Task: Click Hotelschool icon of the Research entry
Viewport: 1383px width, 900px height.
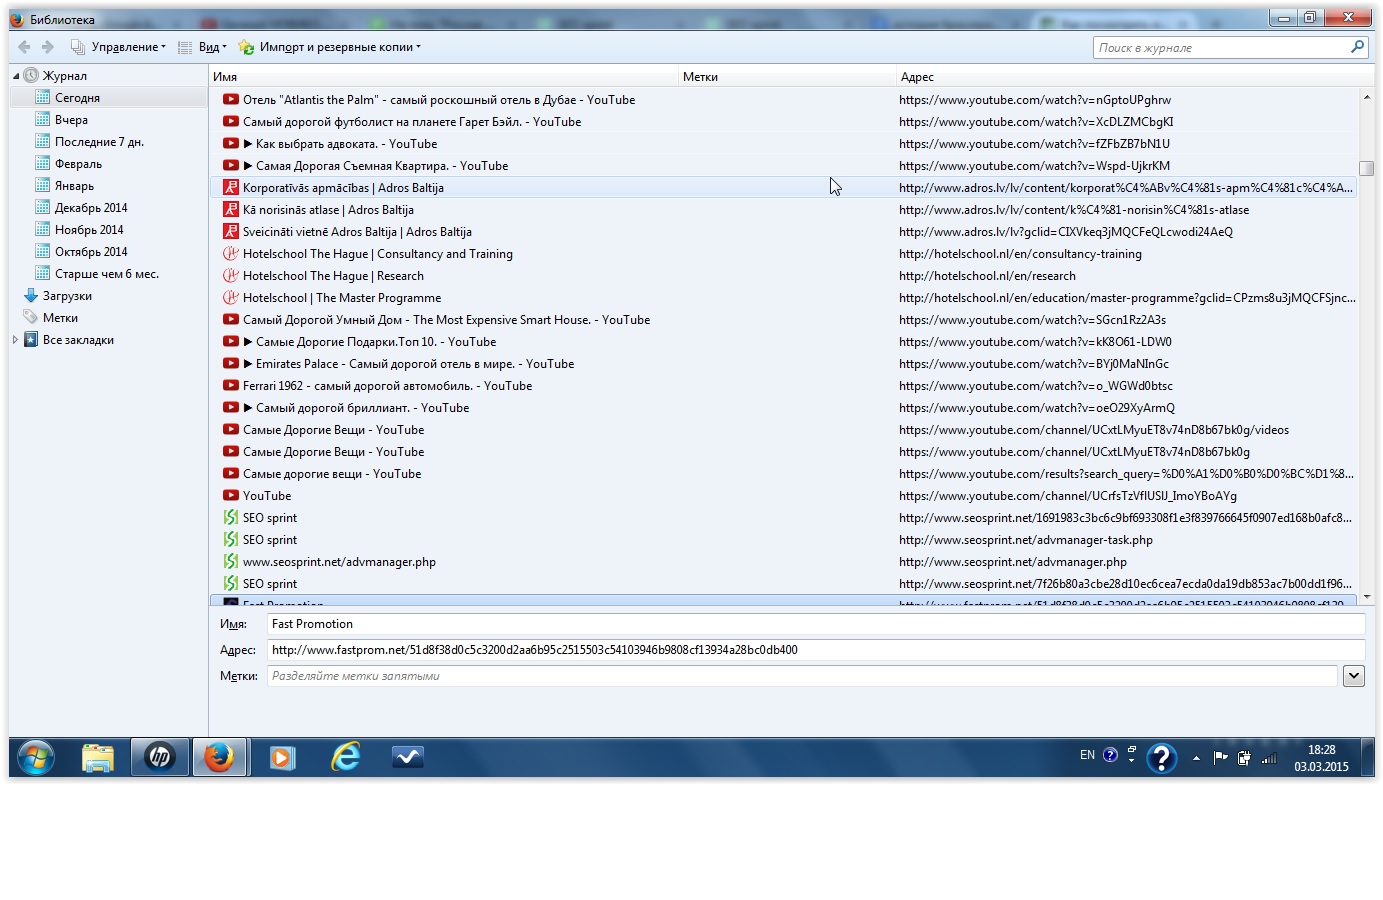Action: pyautogui.click(x=231, y=276)
